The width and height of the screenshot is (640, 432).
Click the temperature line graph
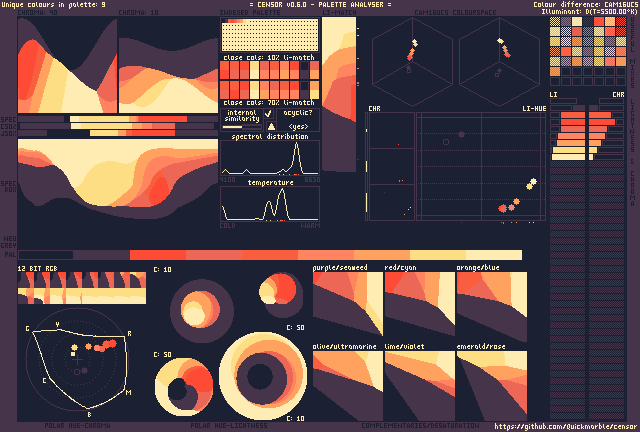coord(270,204)
